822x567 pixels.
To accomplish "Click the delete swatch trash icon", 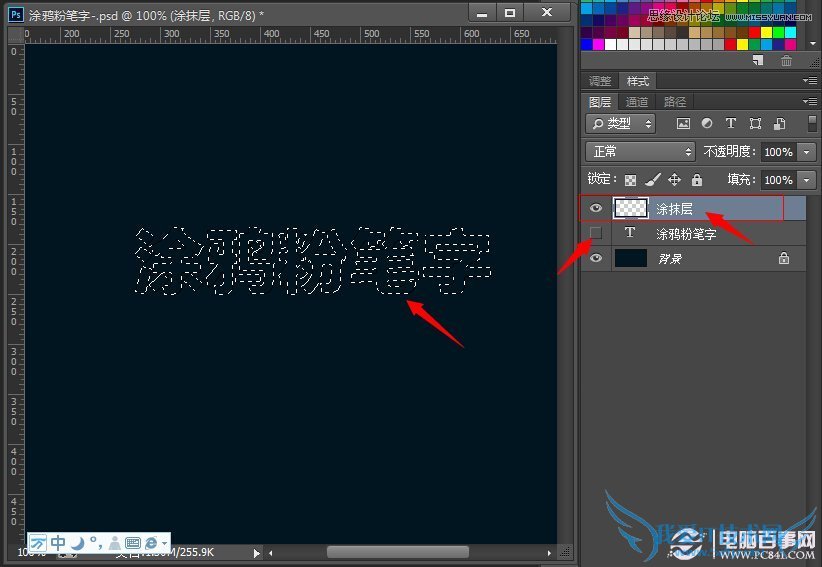I will point(786,61).
